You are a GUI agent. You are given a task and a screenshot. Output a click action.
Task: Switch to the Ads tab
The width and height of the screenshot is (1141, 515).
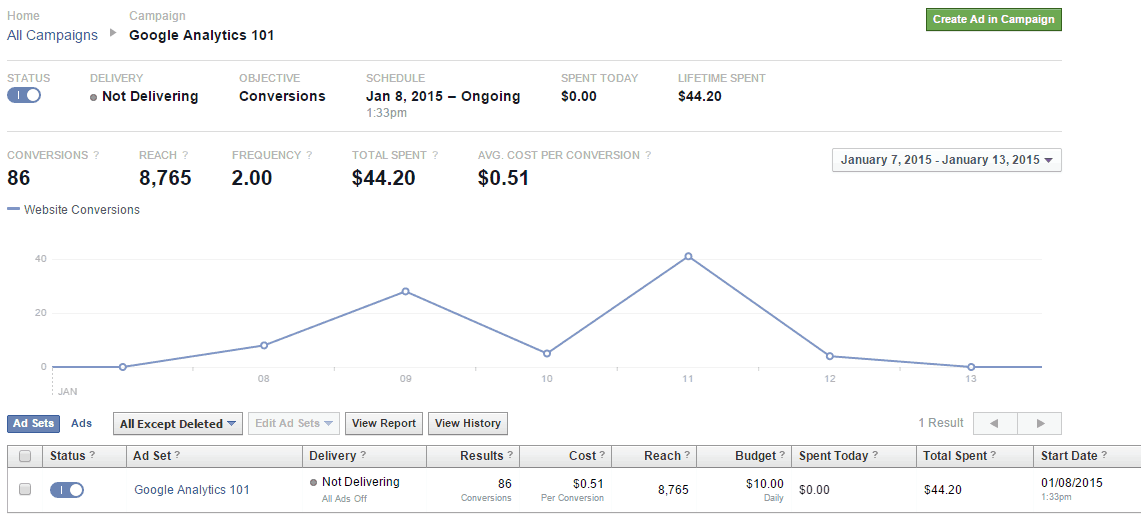pyautogui.click(x=82, y=424)
